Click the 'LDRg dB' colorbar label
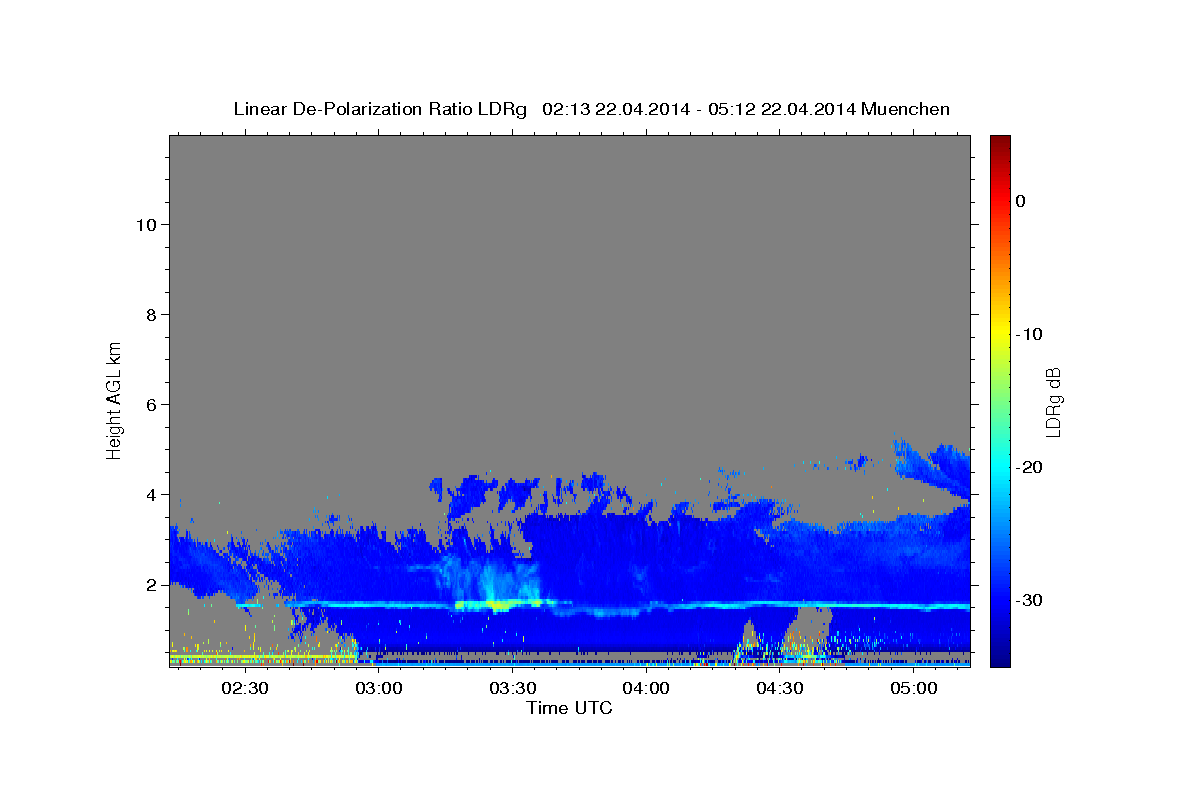 click(x=1053, y=402)
